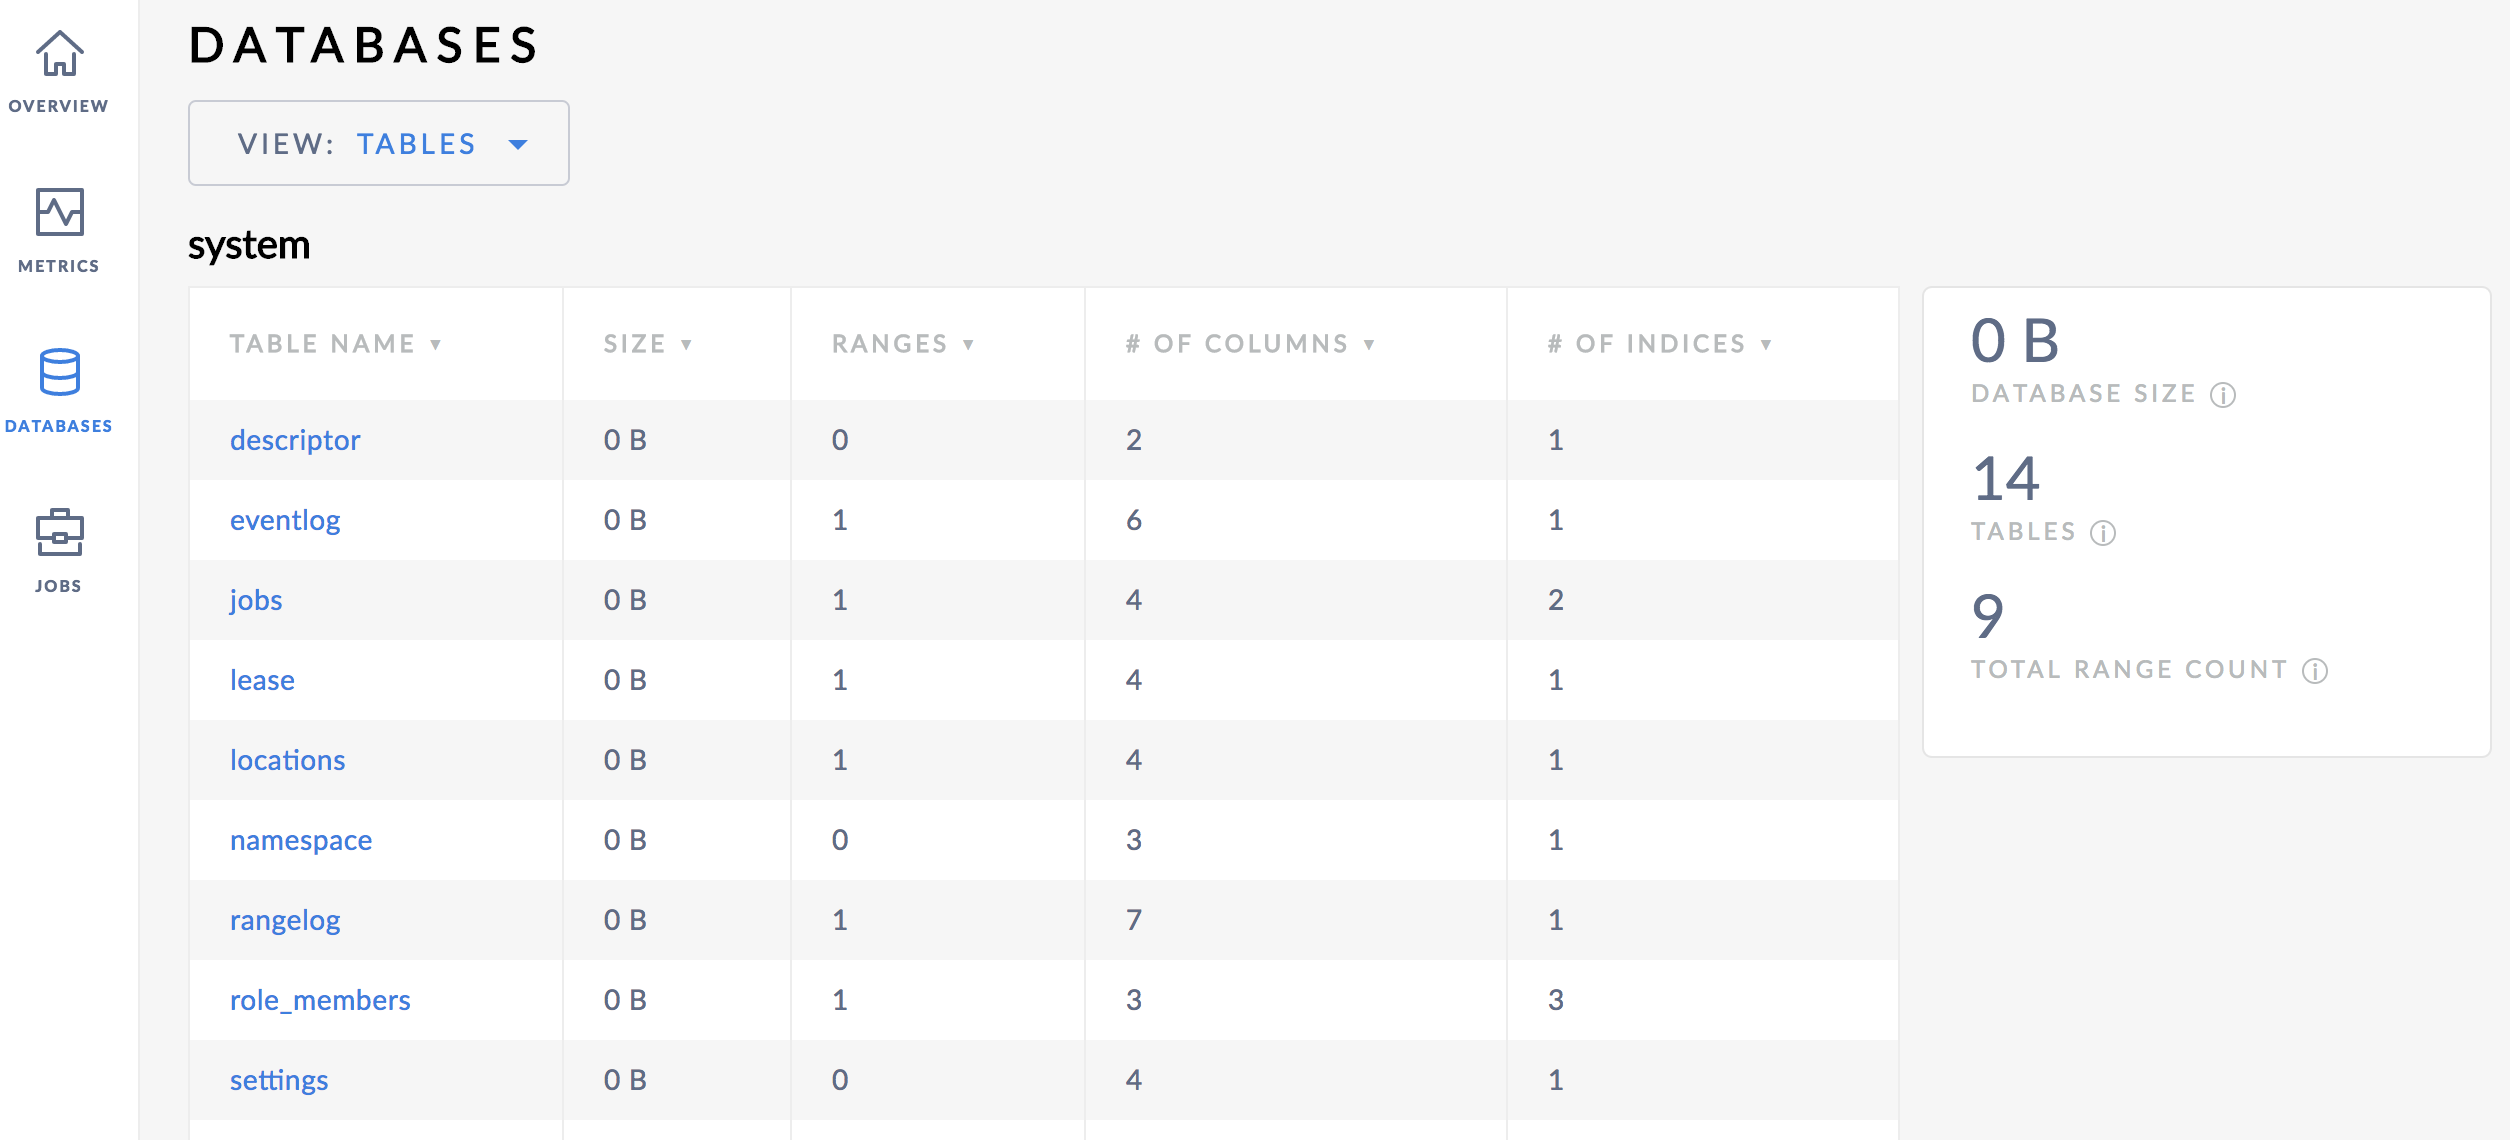This screenshot has height=1140, width=2510.
Task: Open the descriptor table details
Action: pos(295,439)
